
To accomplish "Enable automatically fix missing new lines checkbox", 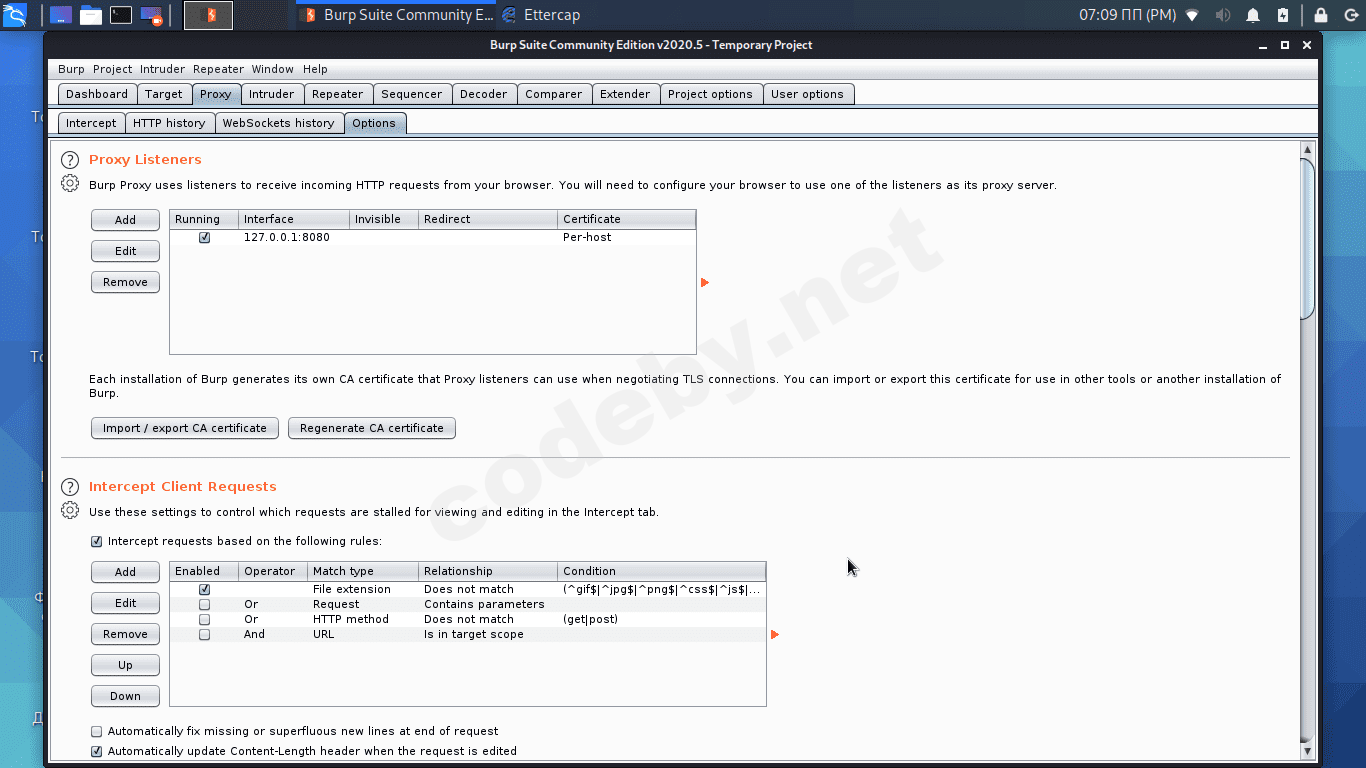I will (97, 732).
